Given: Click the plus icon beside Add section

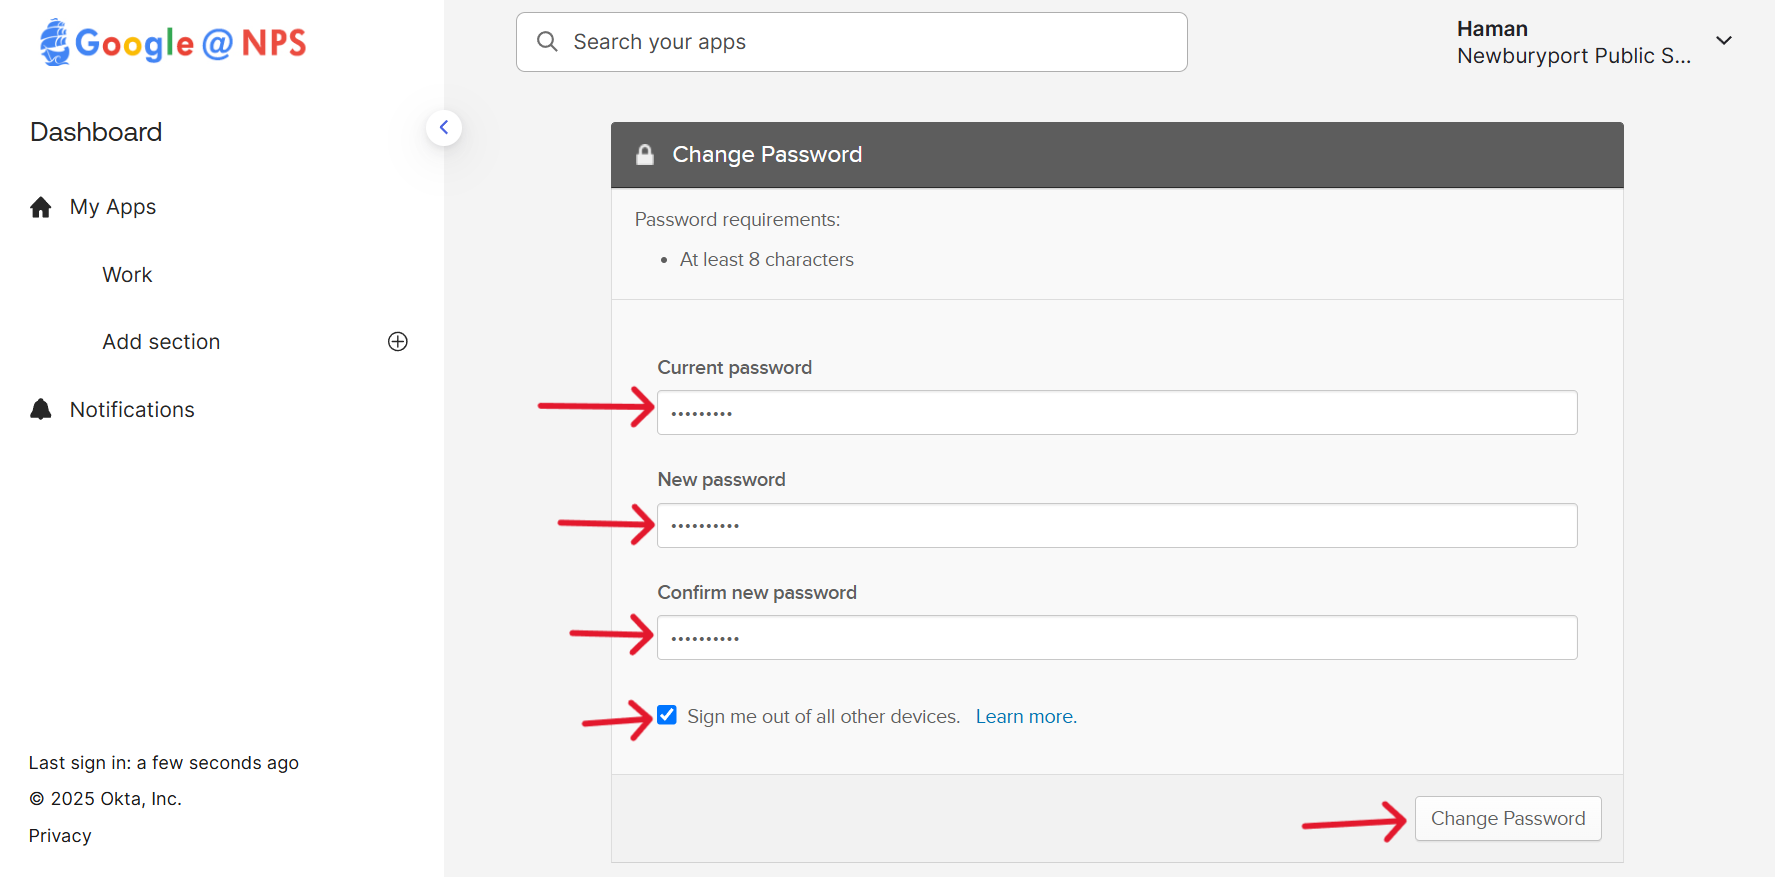Looking at the screenshot, I should pos(398,342).
